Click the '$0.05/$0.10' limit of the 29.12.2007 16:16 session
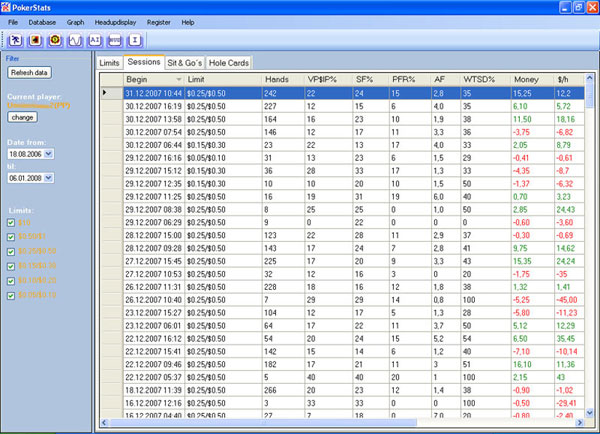Image resolution: width=600 pixels, height=434 pixels. pyautogui.click(x=206, y=158)
